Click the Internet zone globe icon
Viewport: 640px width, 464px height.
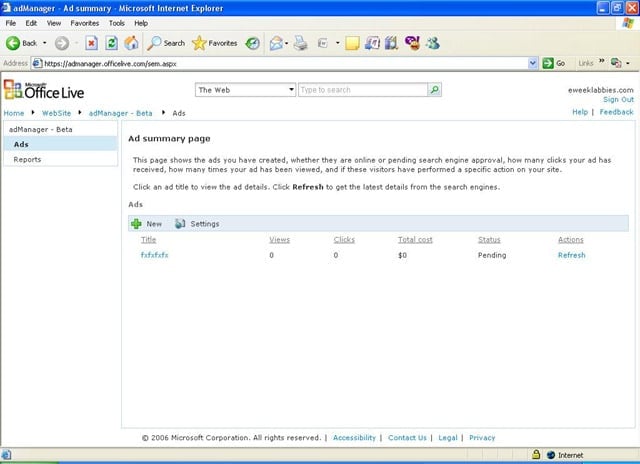click(551, 455)
